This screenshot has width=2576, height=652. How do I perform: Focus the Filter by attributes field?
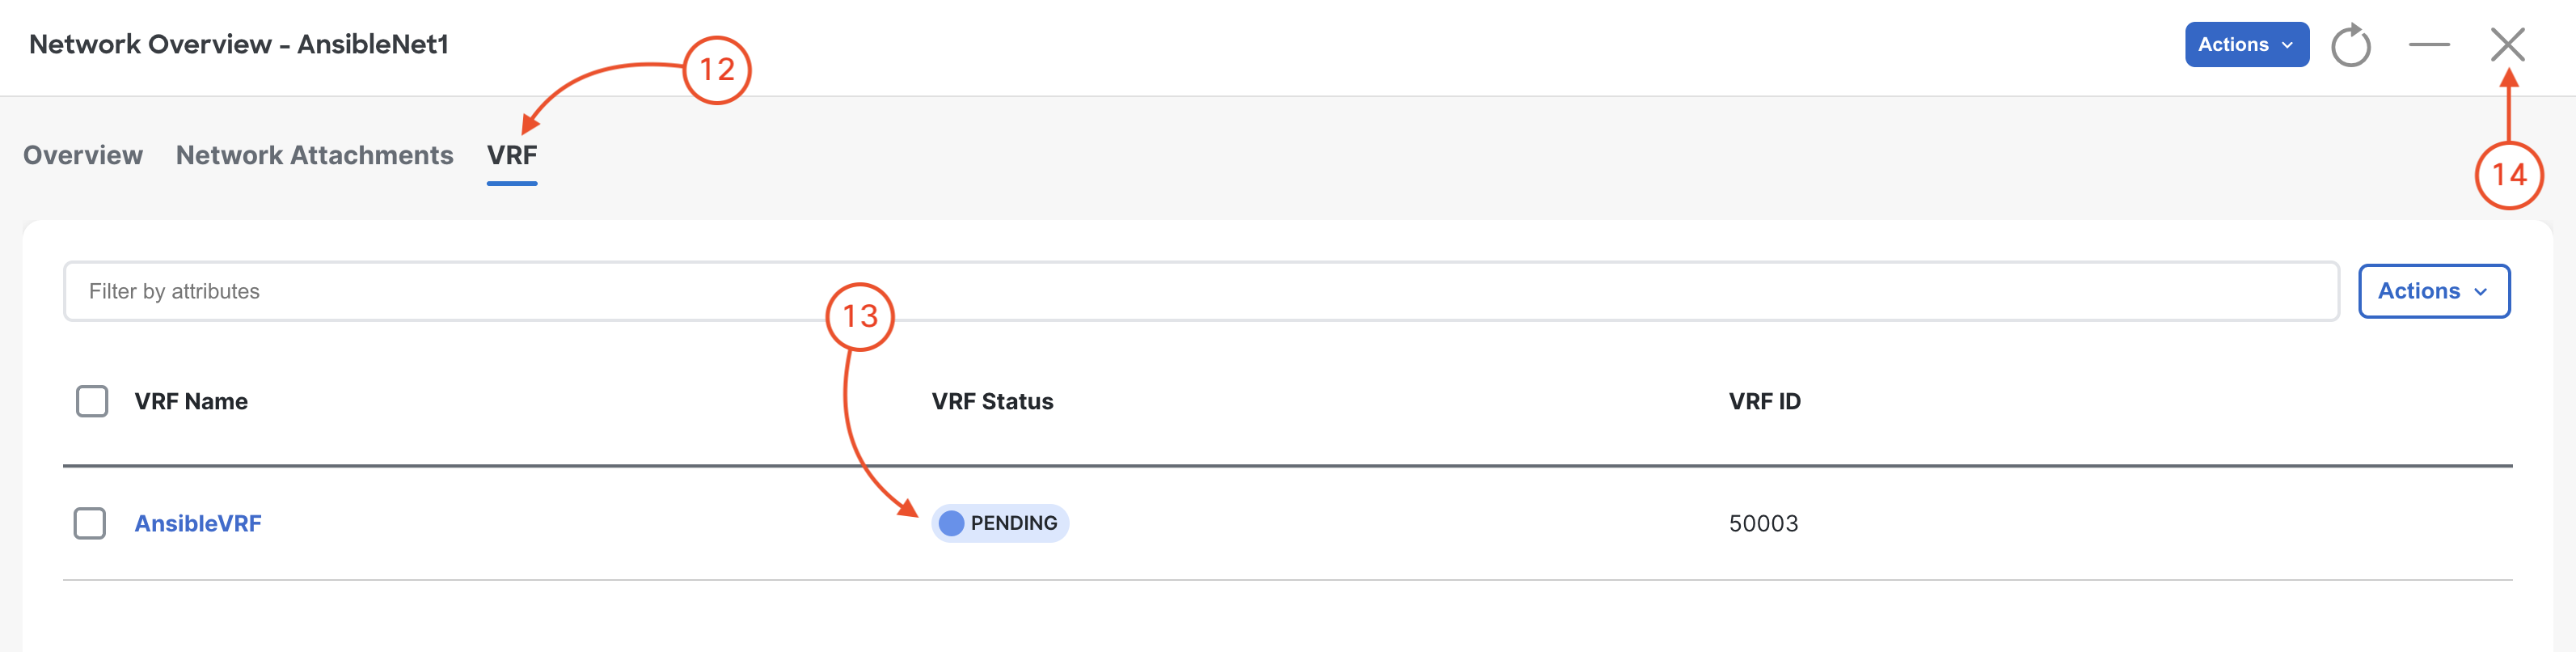[x=1201, y=291]
